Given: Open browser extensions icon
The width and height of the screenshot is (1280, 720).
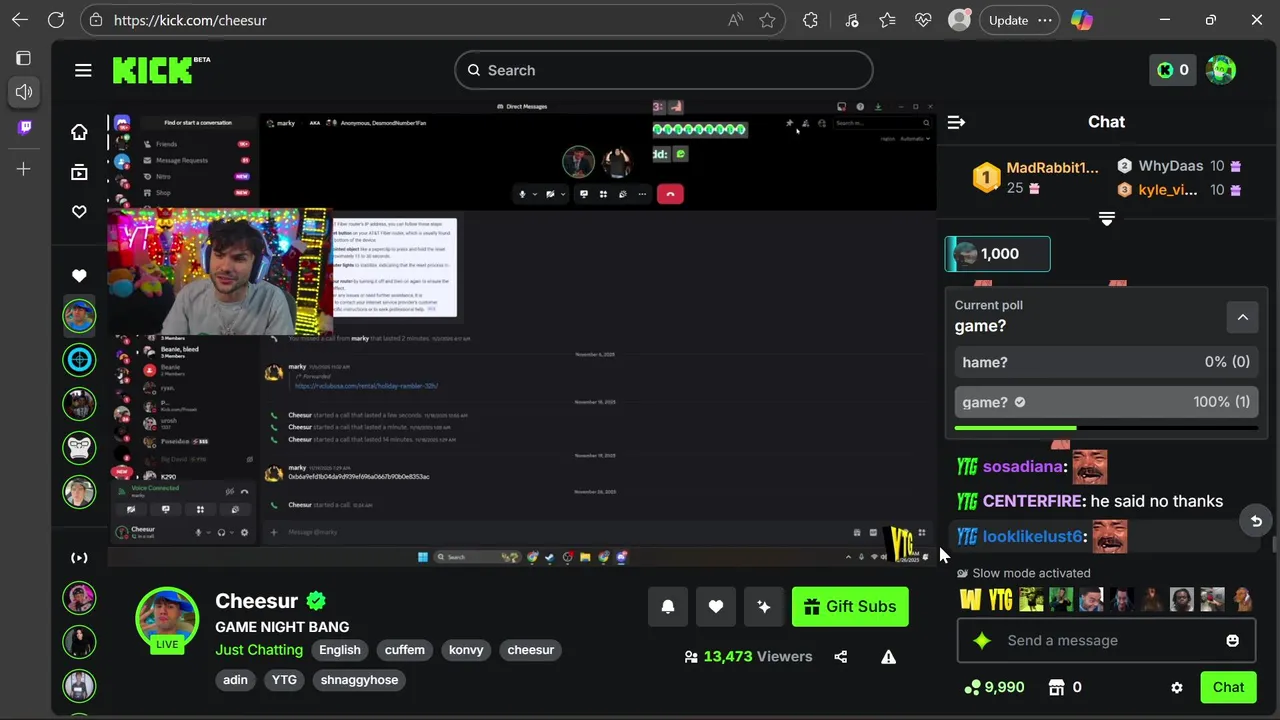Looking at the screenshot, I should (811, 20).
